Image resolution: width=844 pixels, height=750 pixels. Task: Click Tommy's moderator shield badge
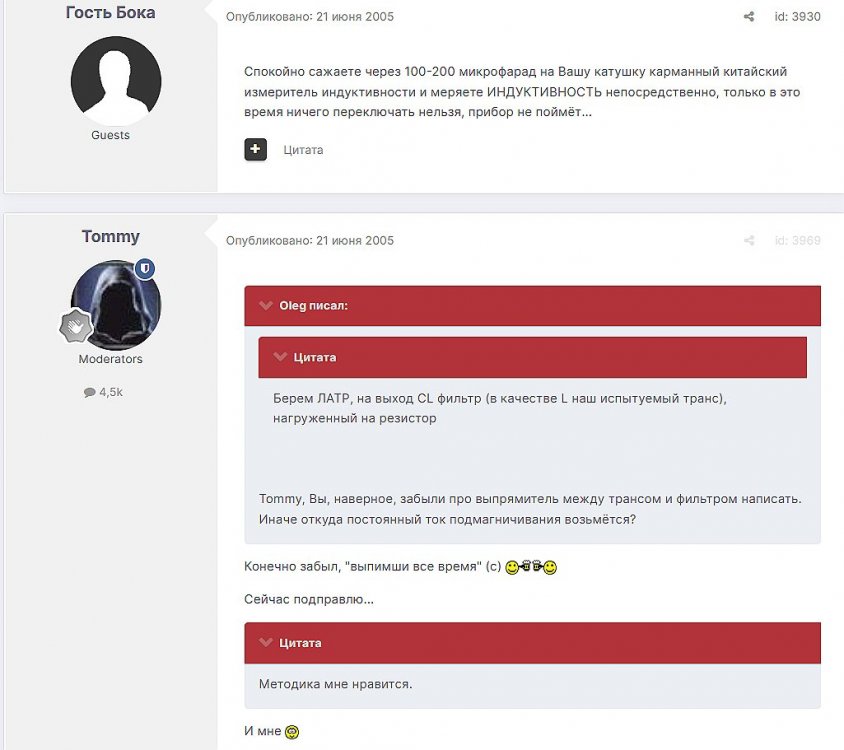tap(145, 268)
